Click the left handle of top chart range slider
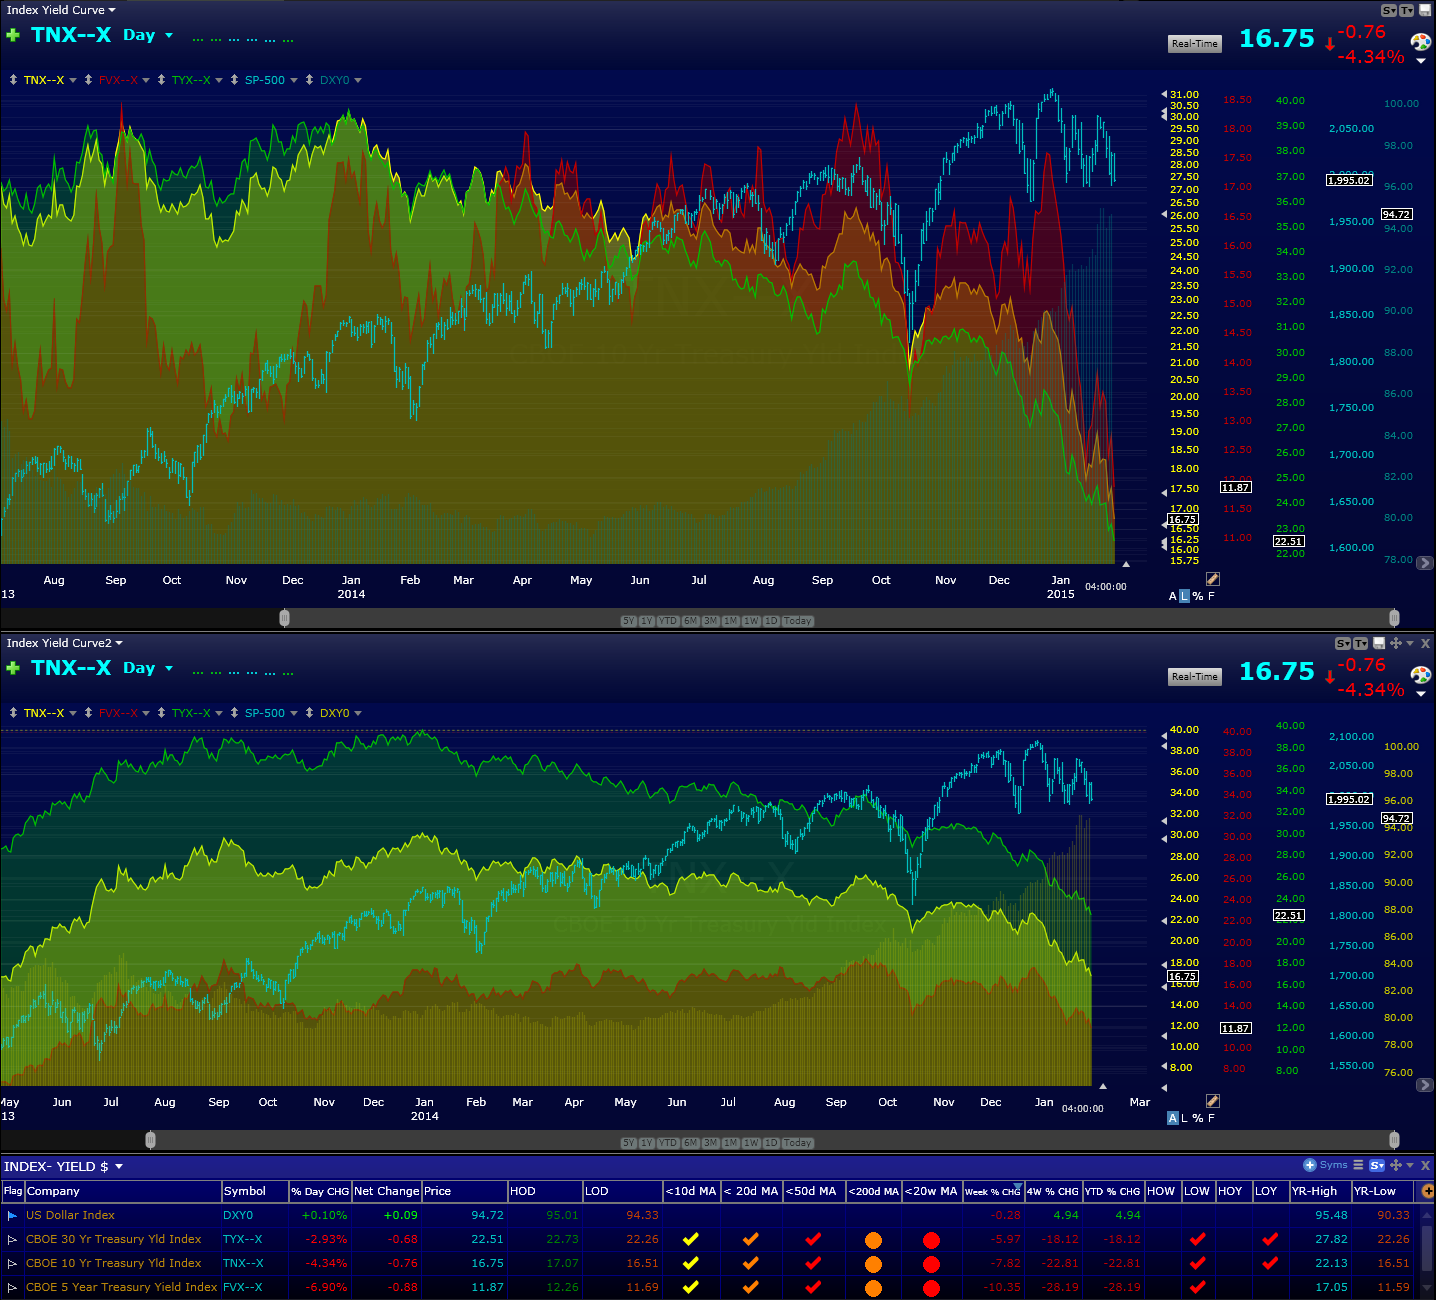The image size is (1436, 1300). (x=284, y=618)
